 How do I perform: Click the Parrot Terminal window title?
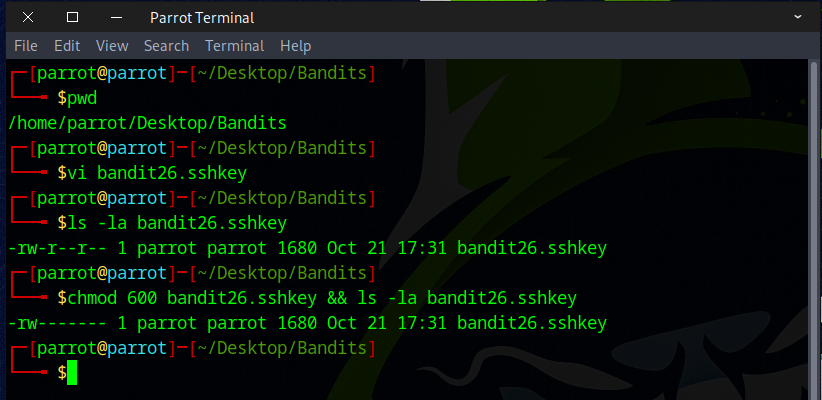click(201, 17)
